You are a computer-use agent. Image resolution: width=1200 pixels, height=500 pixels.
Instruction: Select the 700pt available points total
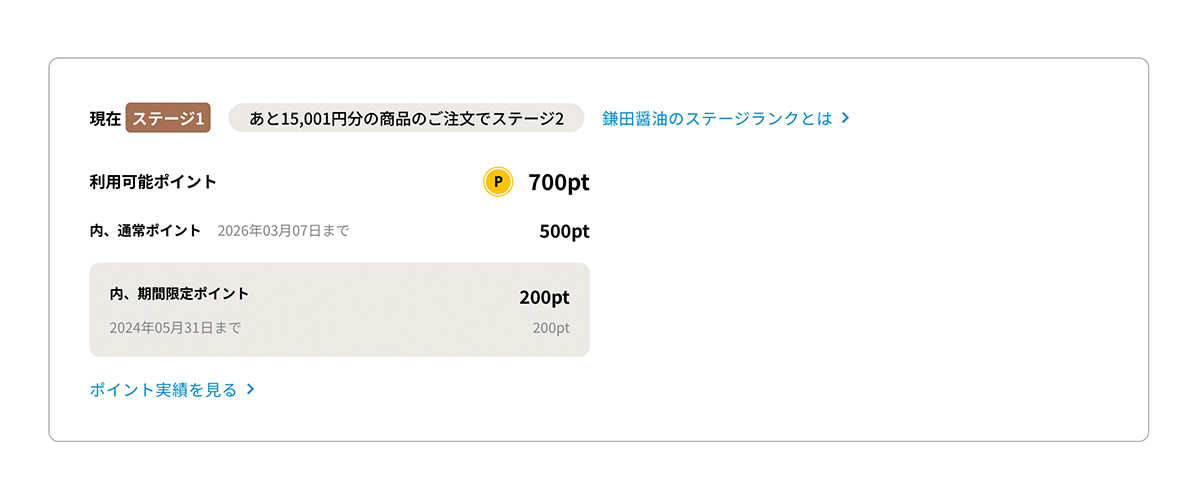(x=559, y=182)
